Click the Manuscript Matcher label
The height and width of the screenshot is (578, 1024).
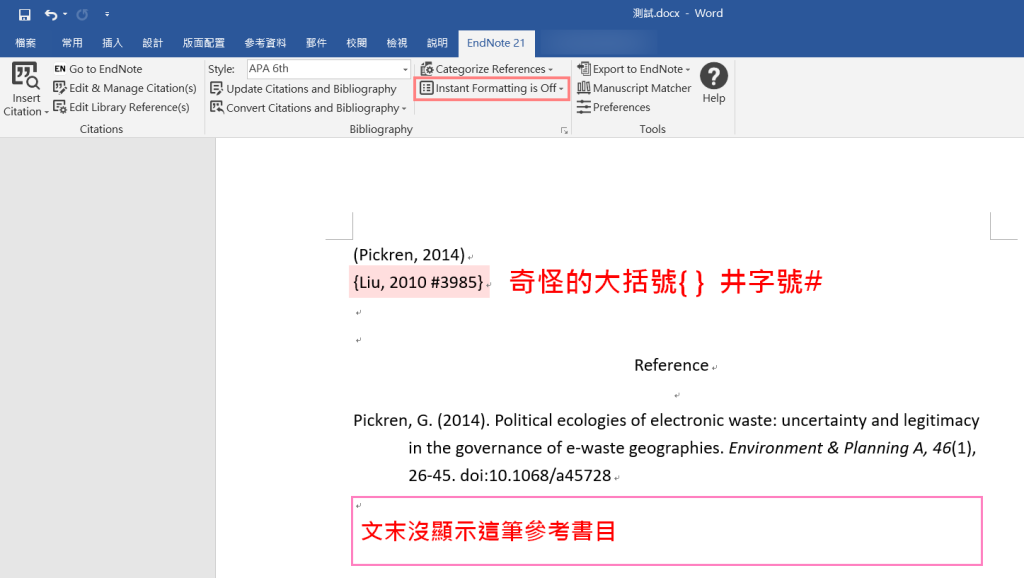[642, 88]
